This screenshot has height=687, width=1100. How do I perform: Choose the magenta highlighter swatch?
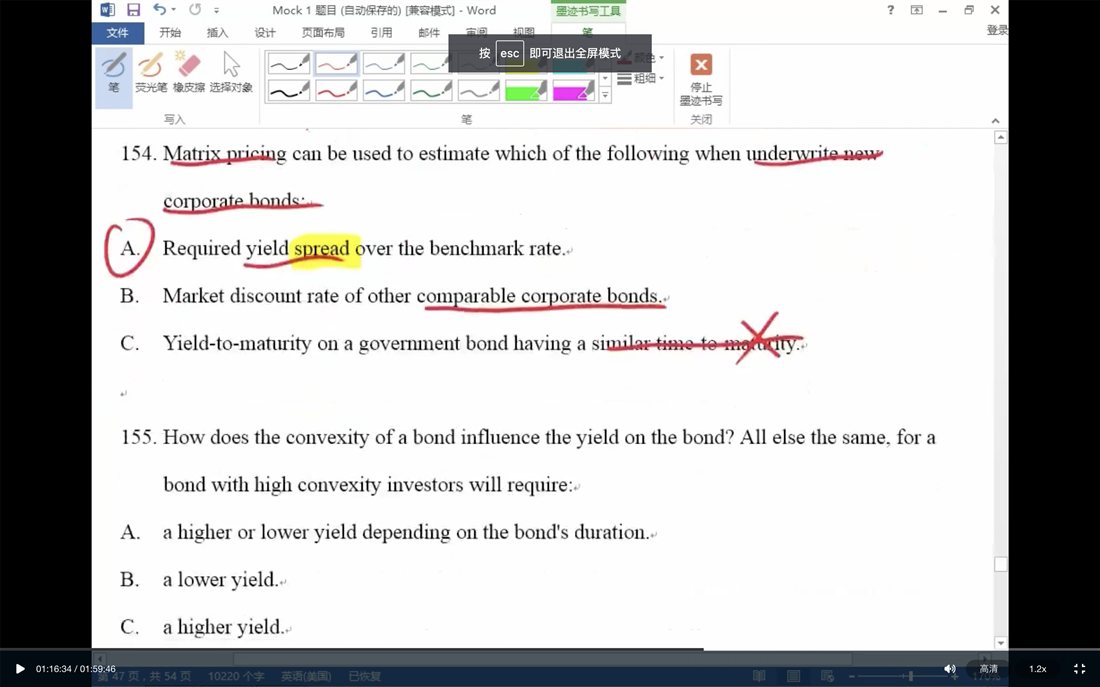coord(574,91)
